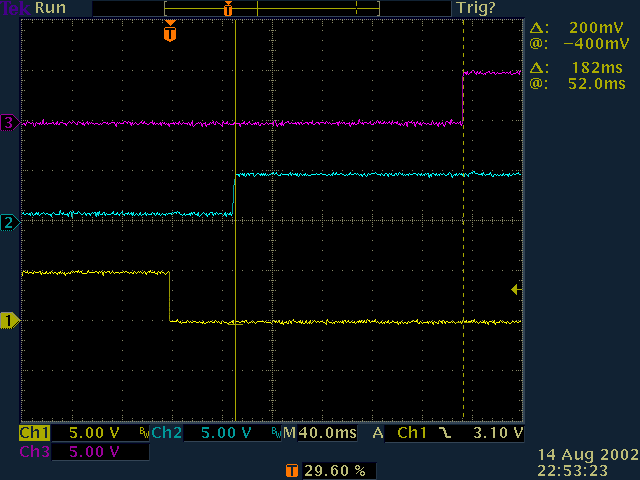This screenshot has width=640, height=480.
Task: Select the channel 1 yellow ground marker
Action: tap(9, 320)
